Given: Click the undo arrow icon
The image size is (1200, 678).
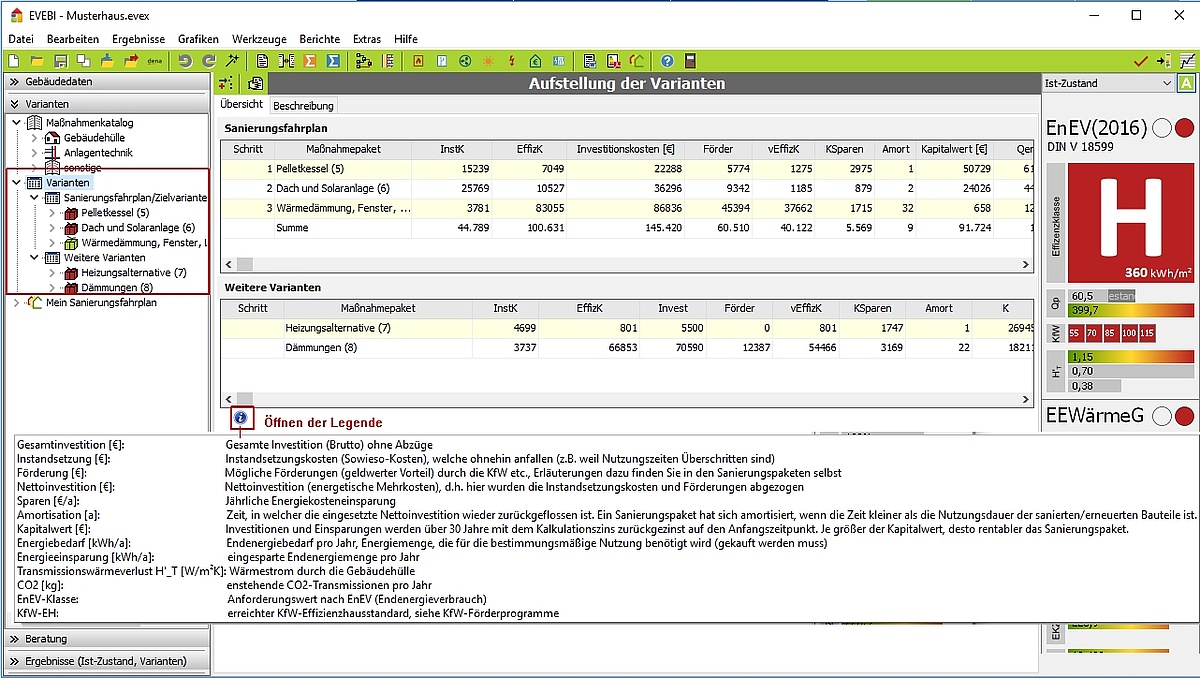Looking at the screenshot, I should coord(185,61).
